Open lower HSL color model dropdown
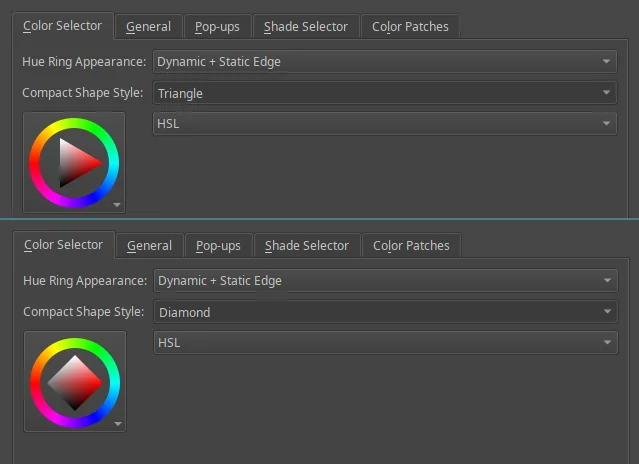The image size is (639, 464). point(386,343)
